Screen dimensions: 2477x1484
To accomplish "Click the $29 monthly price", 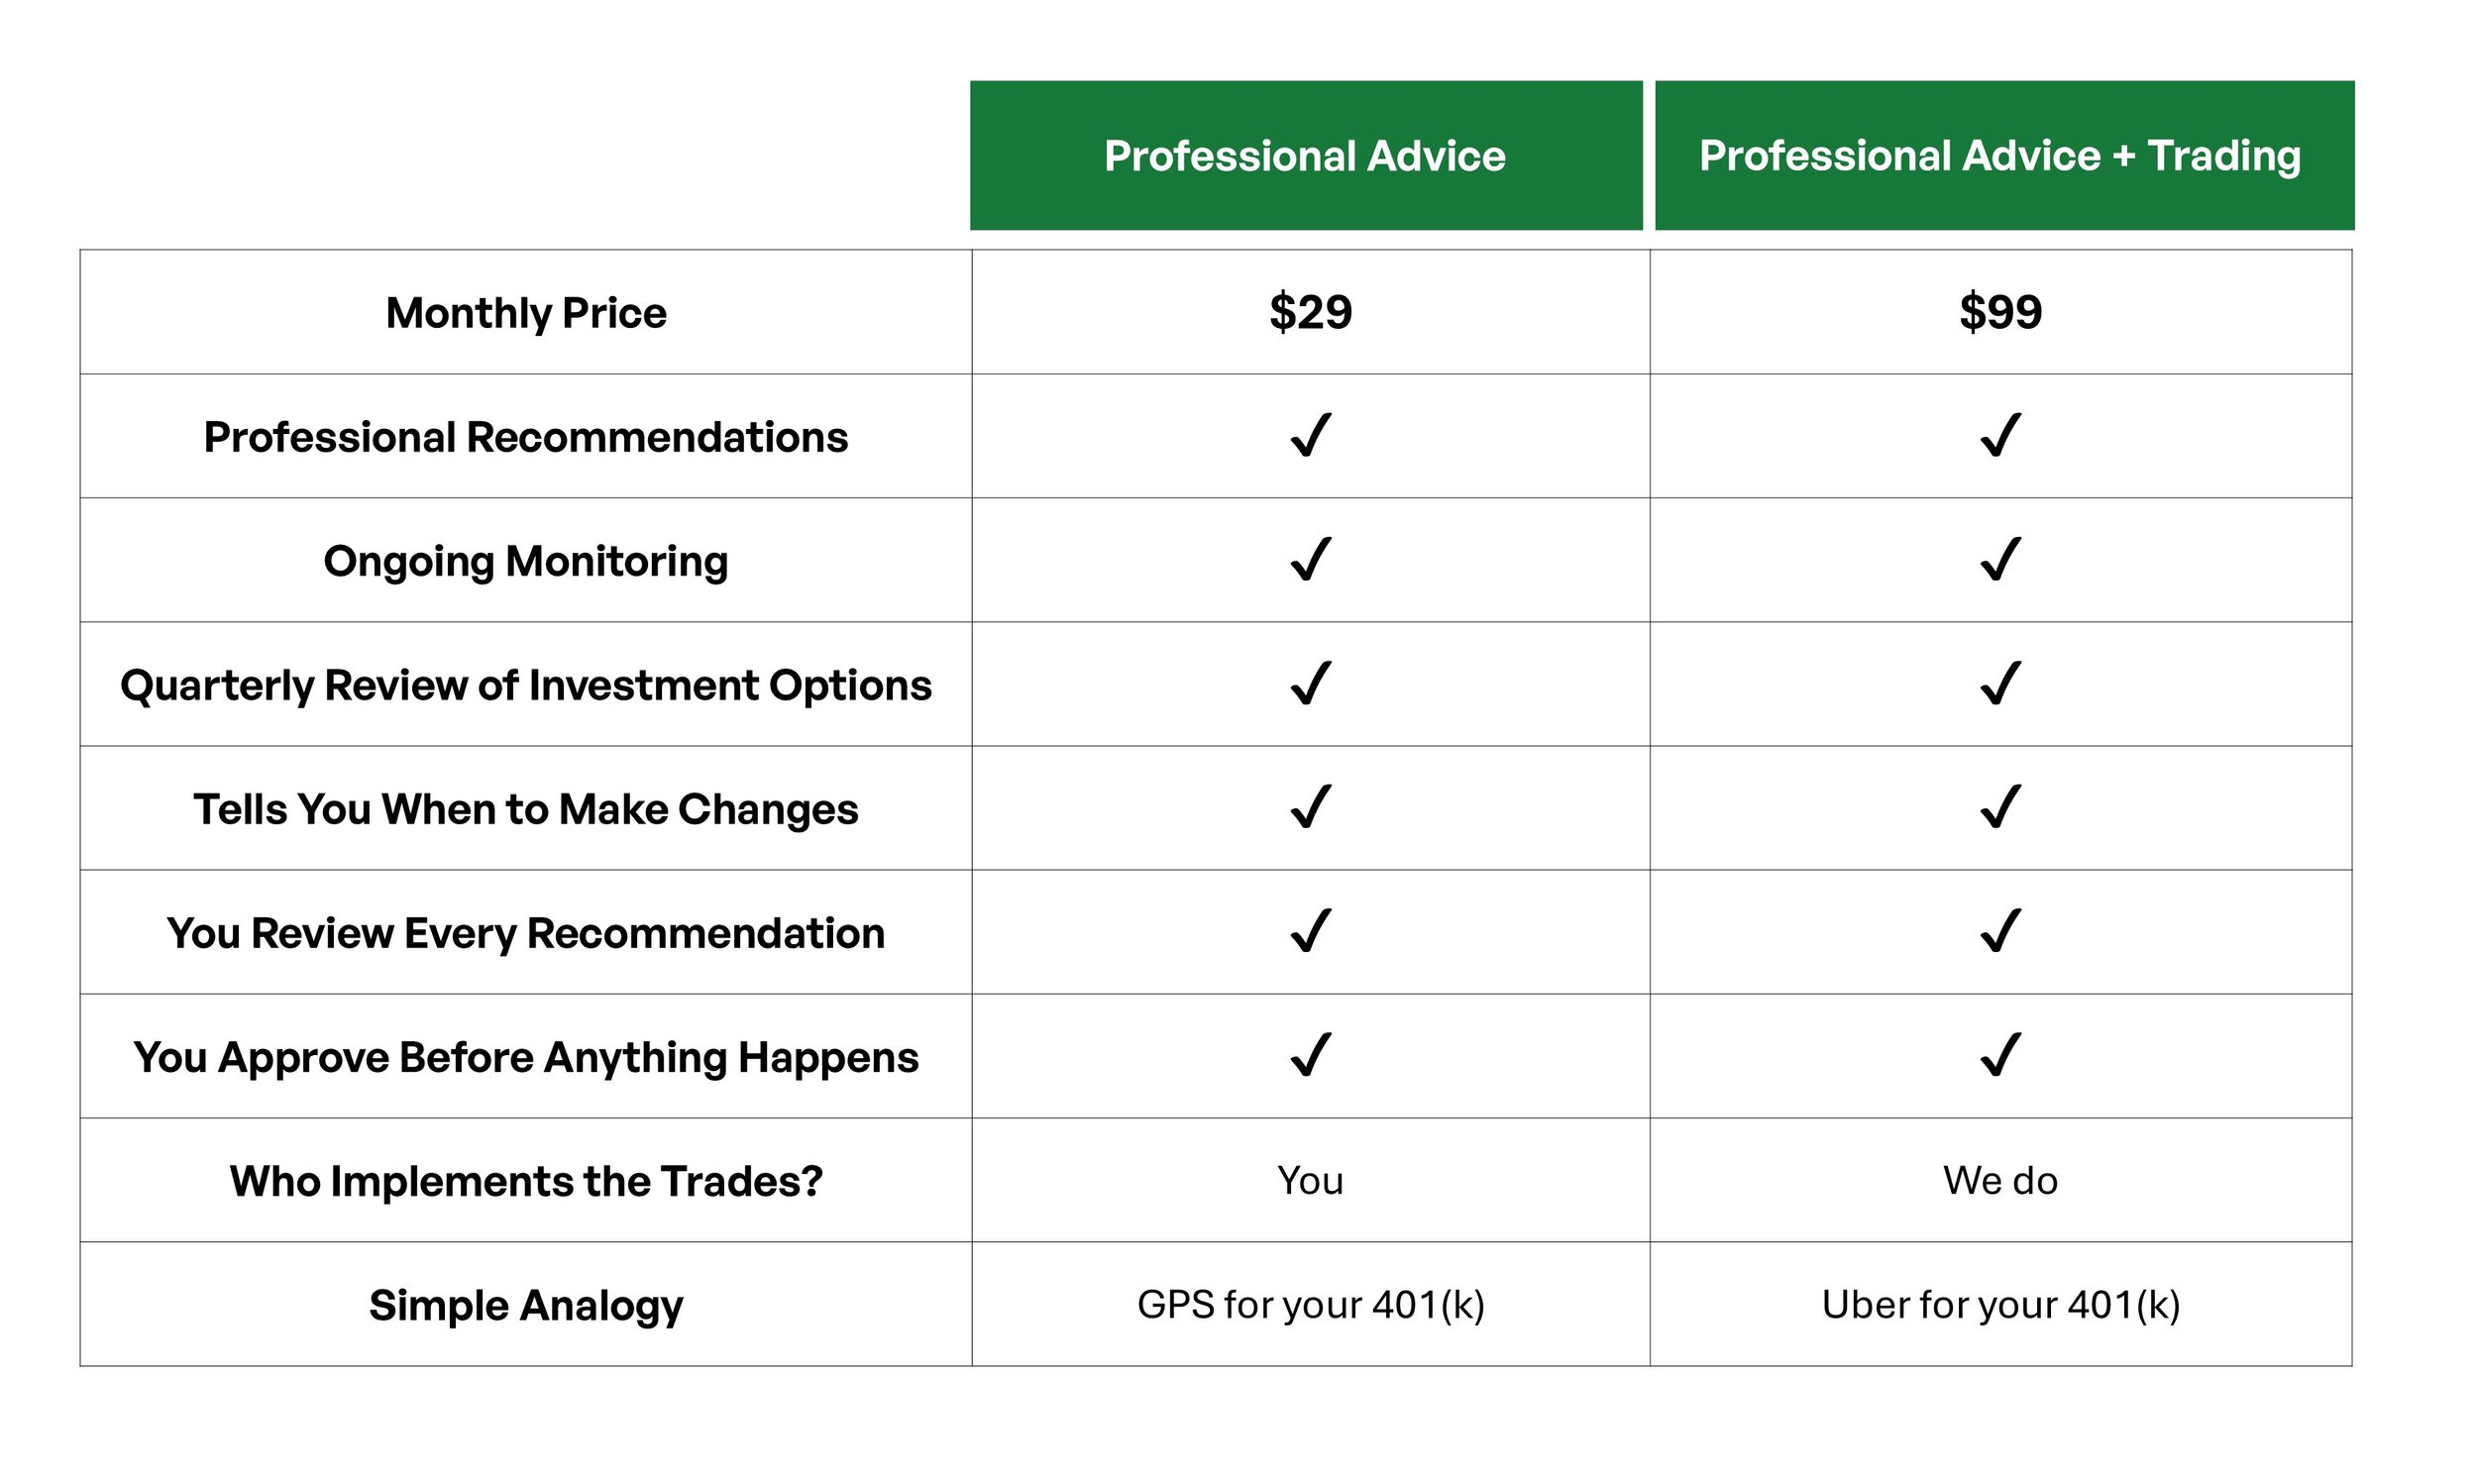I will click(1310, 312).
